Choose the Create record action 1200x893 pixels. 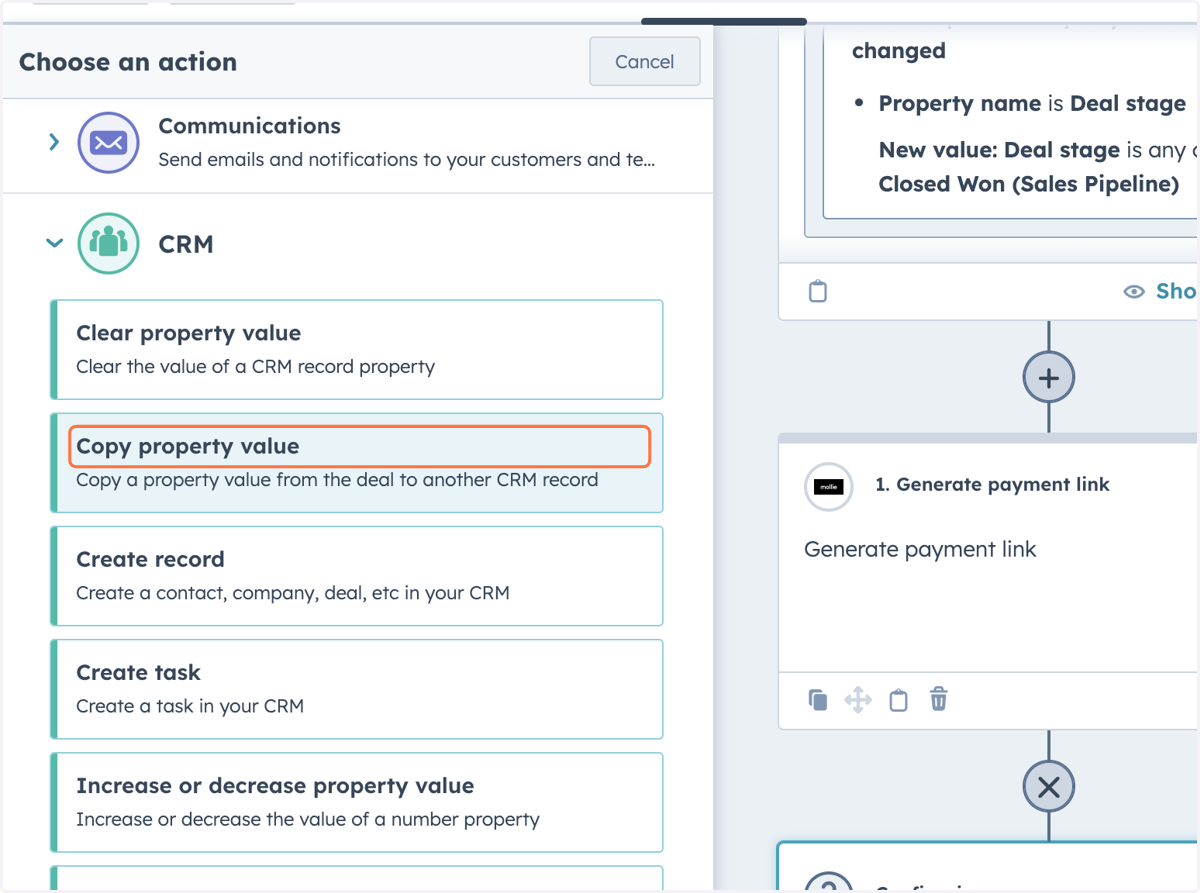click(x=357, y=576)
